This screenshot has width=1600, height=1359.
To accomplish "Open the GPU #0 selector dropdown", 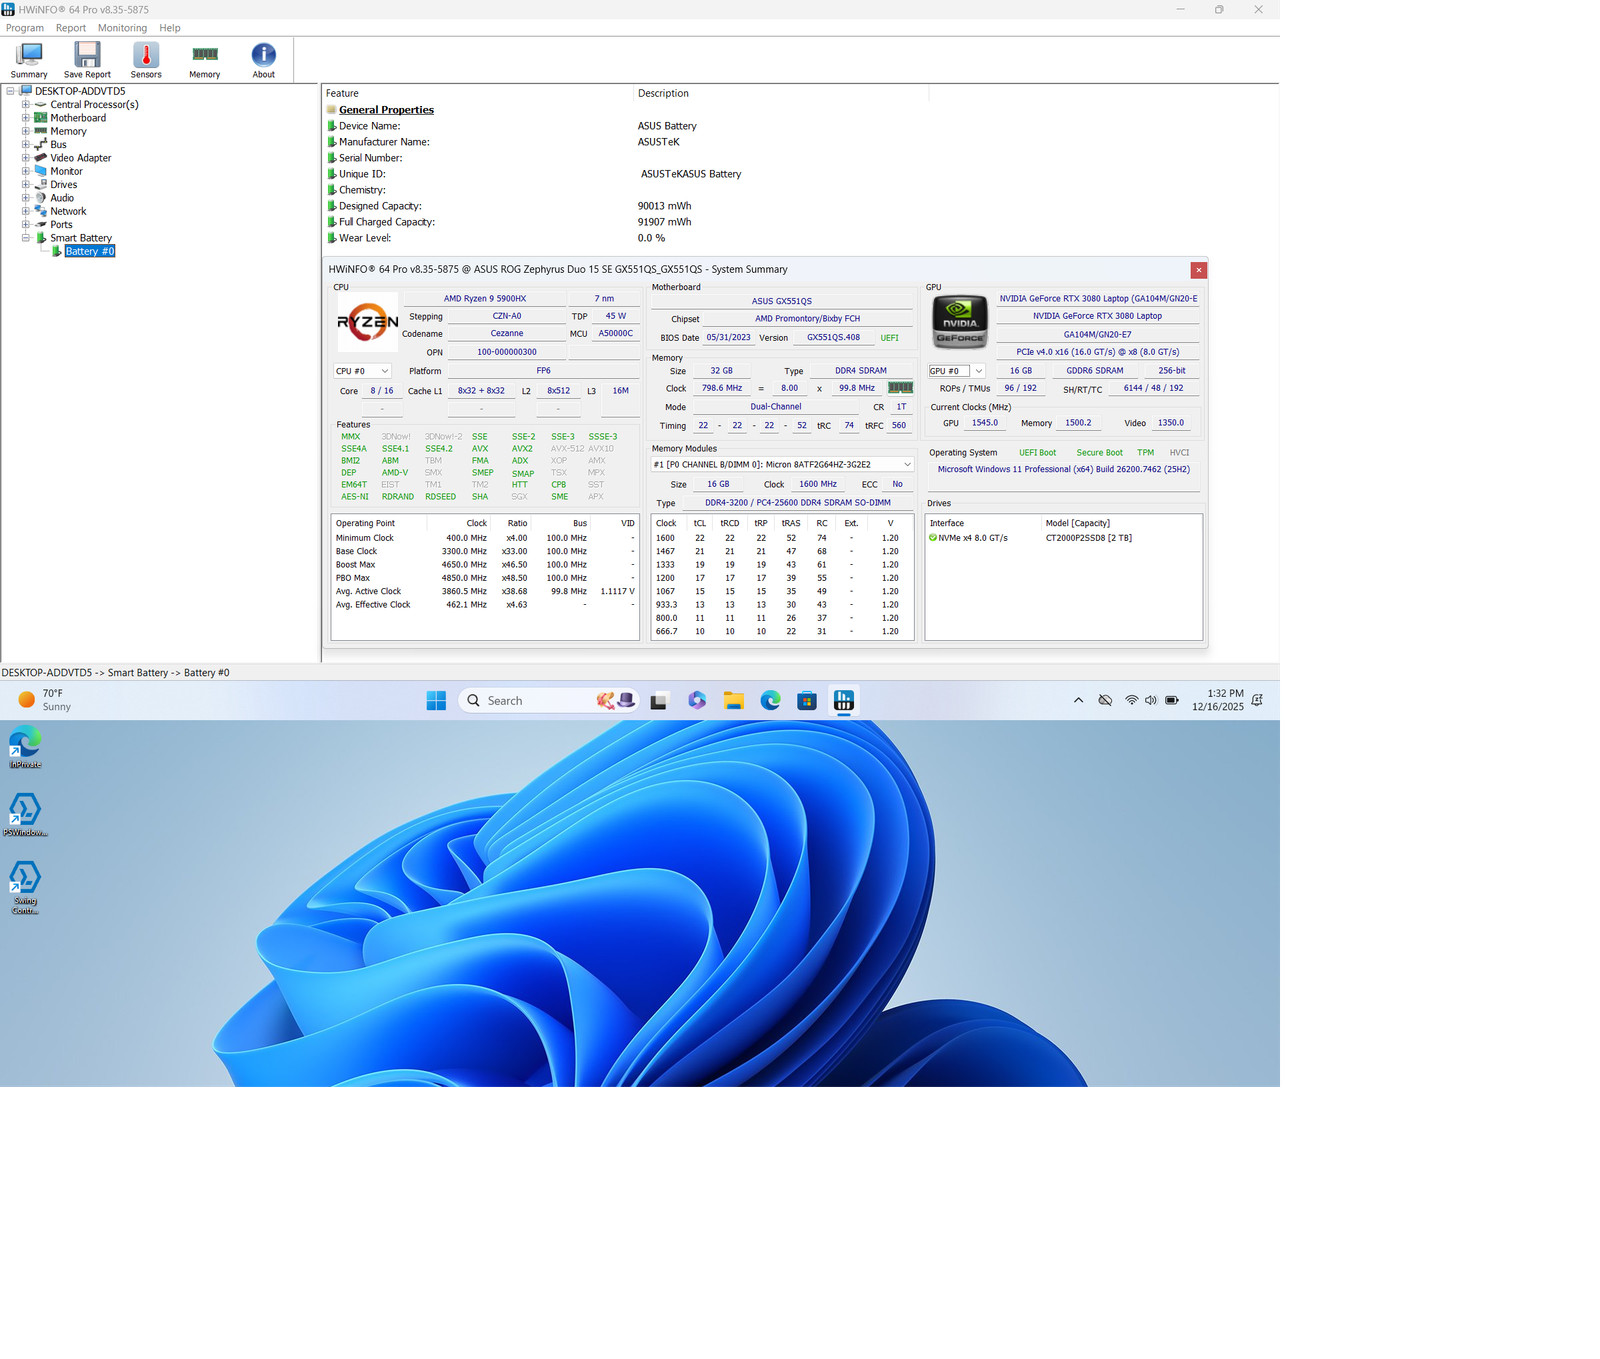I will [x=957, y=371].
